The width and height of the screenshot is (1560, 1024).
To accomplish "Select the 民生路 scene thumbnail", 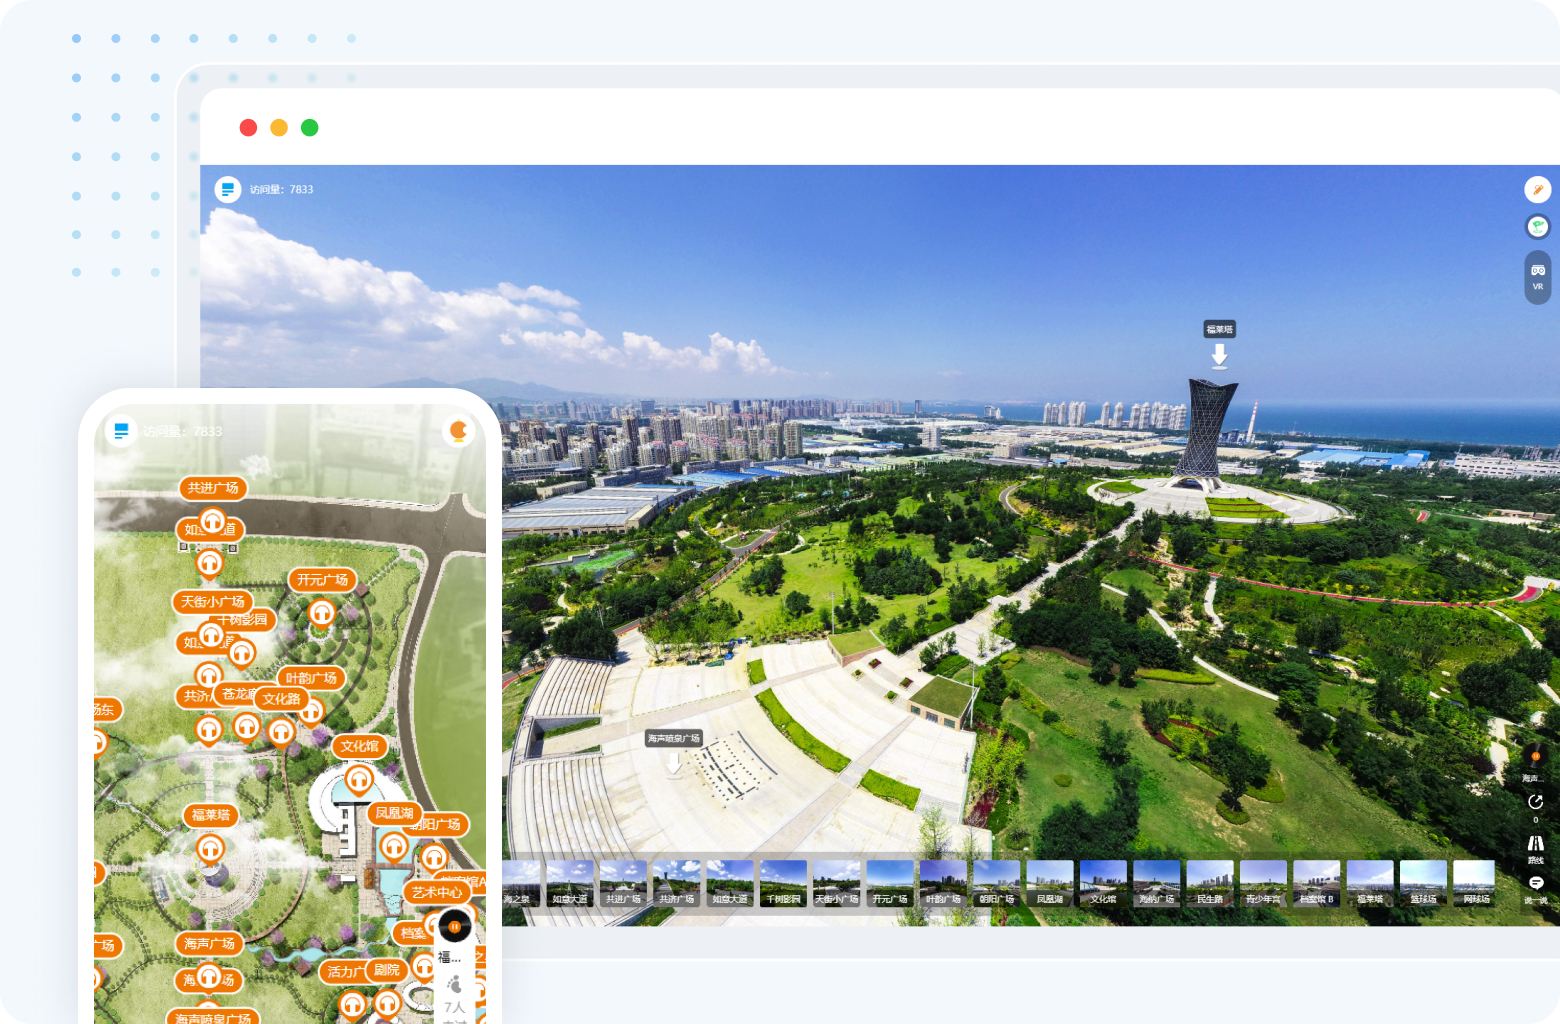I will pyautogui.click(x=1210, y=884).
